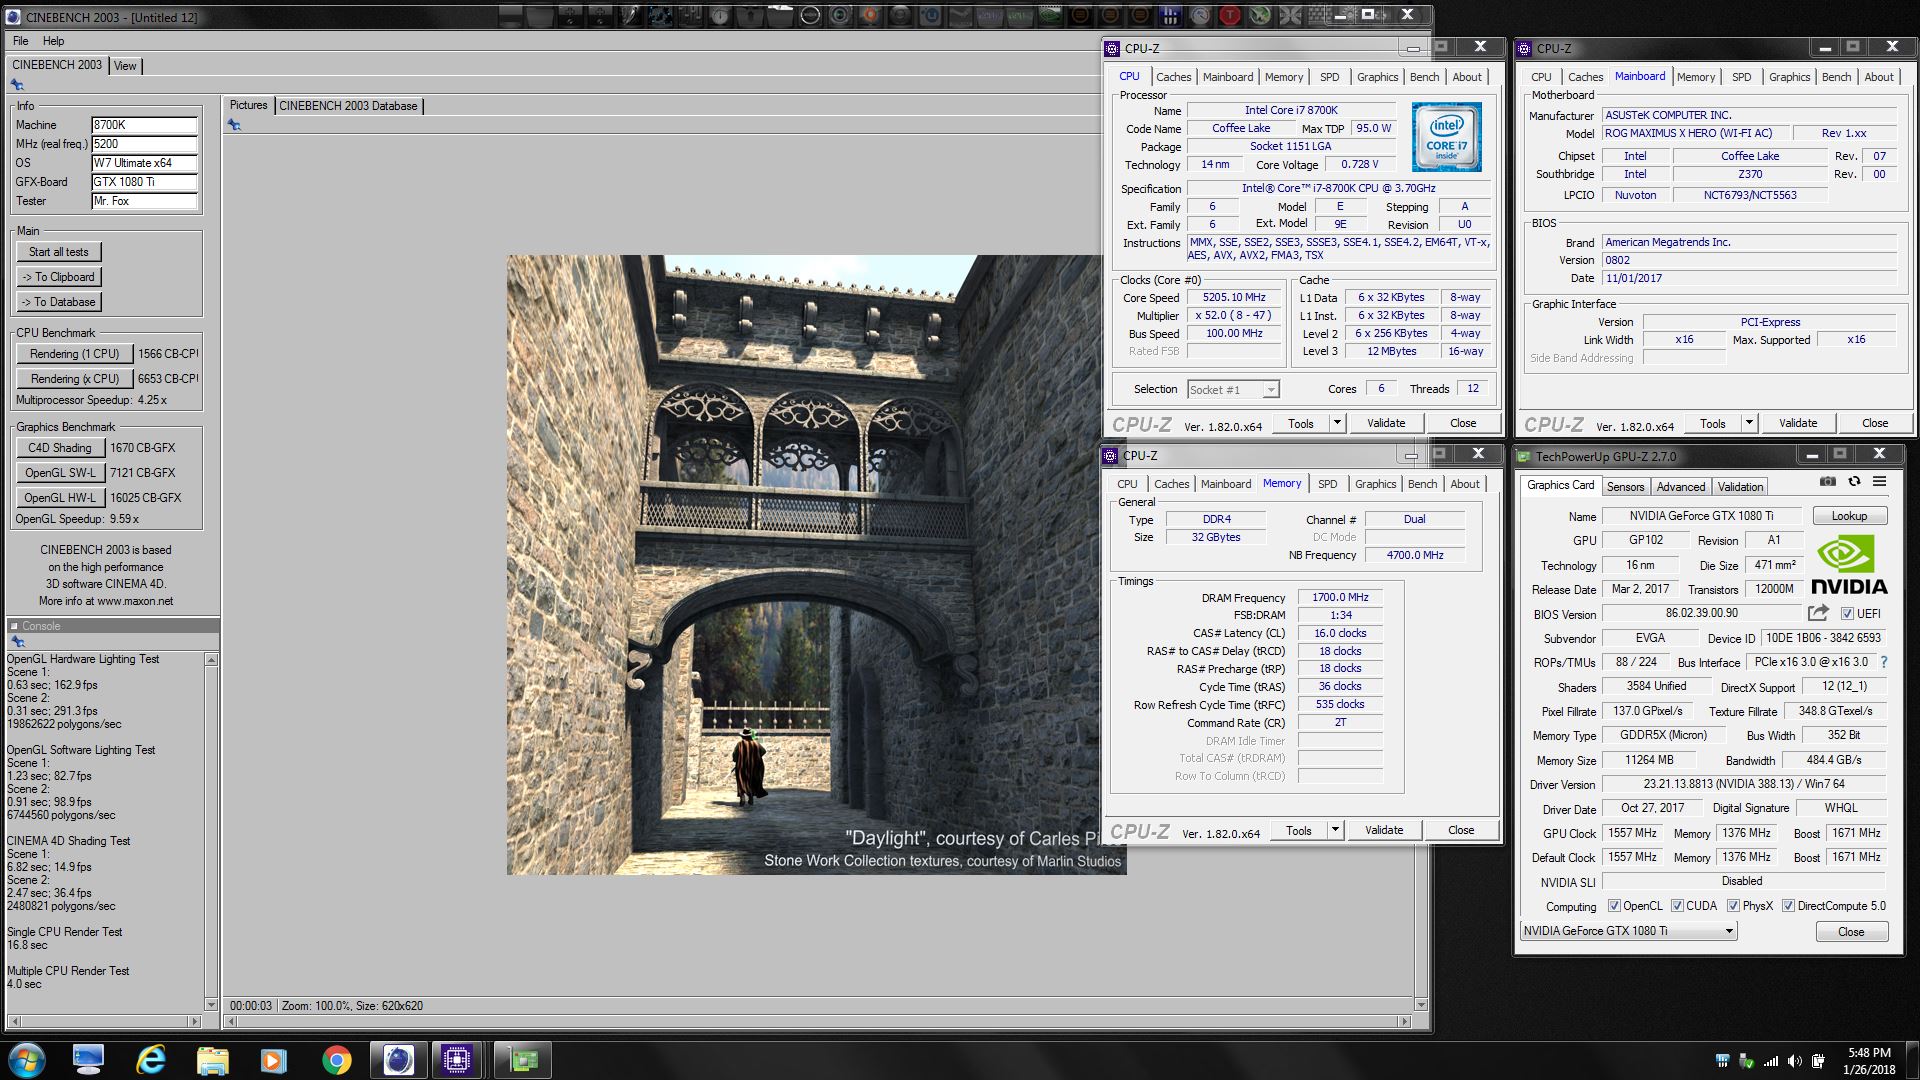Screen dimensions: 1920x1080
Task: Click the NVIDIA logo in GPU-Z
Action: (1848, 566)
